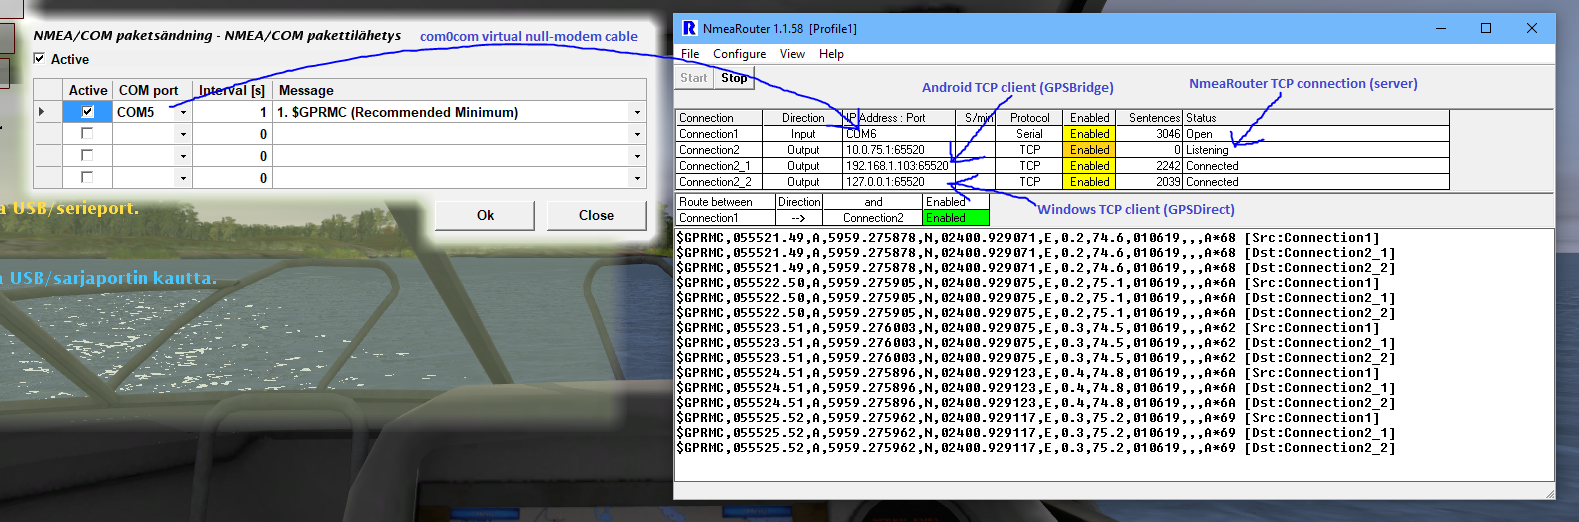Viewport: 1579px width, 522px height.
Task: Click the yellow Enabled cell for Connection1
Action: pos(1089,134)
